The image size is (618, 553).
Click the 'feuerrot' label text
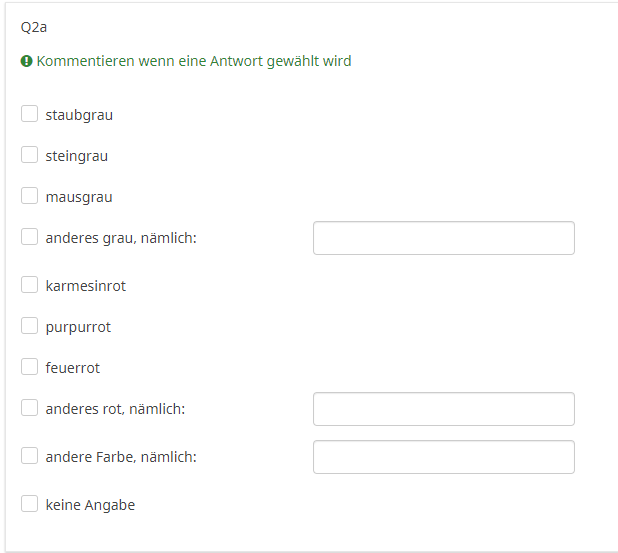click(x=73, y=368)
